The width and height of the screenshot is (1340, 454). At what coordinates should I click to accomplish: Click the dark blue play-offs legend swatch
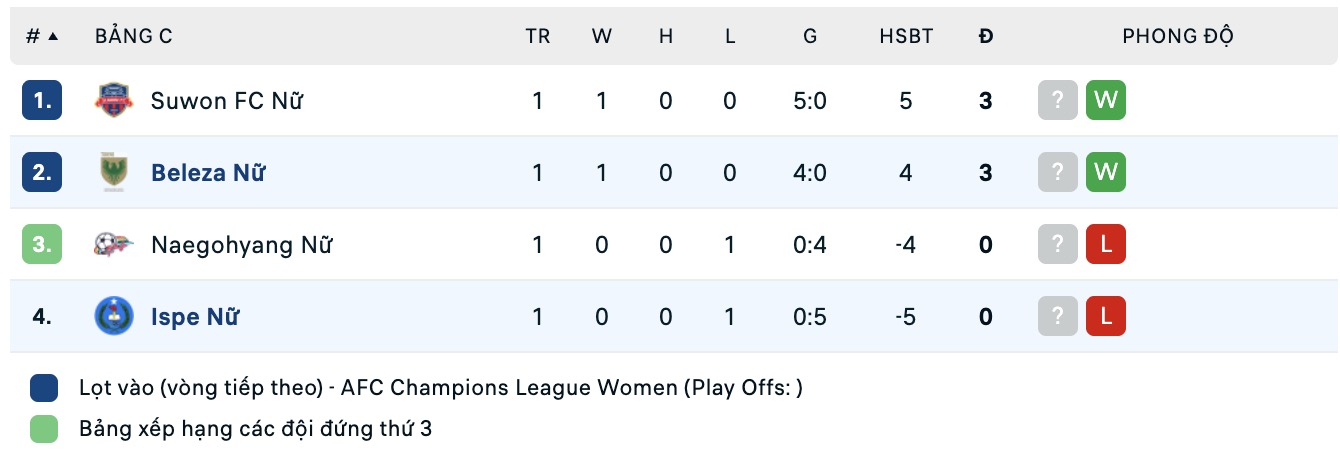[44, 388]
